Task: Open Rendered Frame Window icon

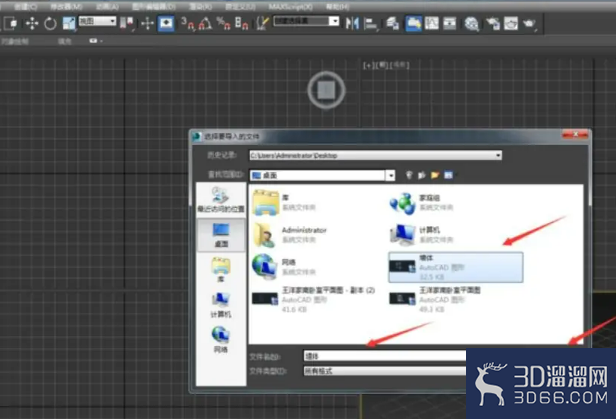Action: [x=511, y=24]
